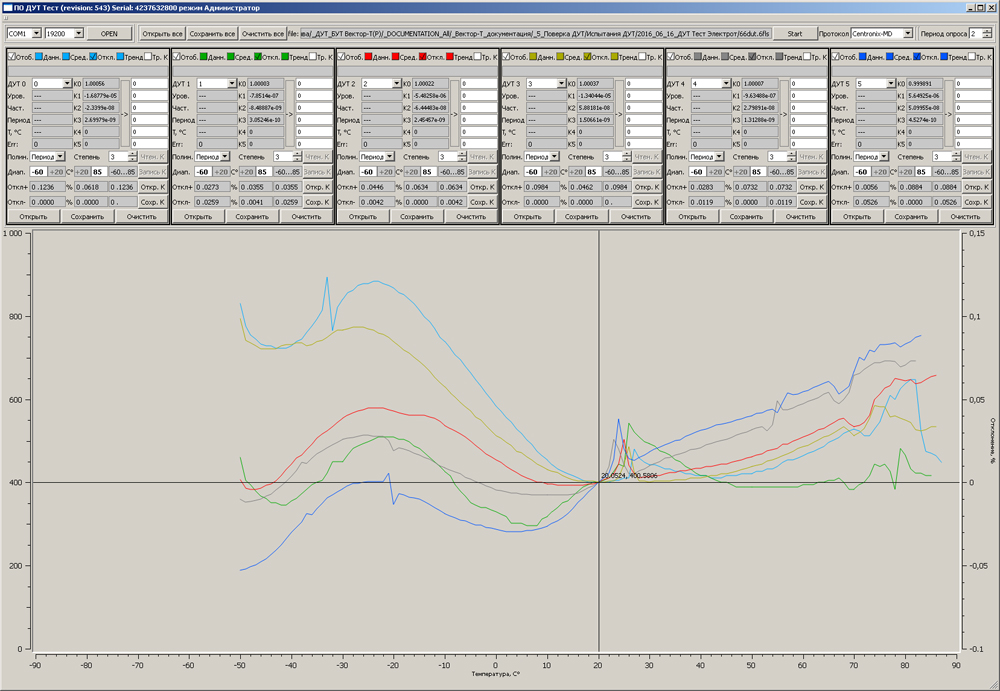1000x691 pixels.
Task: Click Открыть button in ДУТ 0 panel
Action: (x=33, y=216)
